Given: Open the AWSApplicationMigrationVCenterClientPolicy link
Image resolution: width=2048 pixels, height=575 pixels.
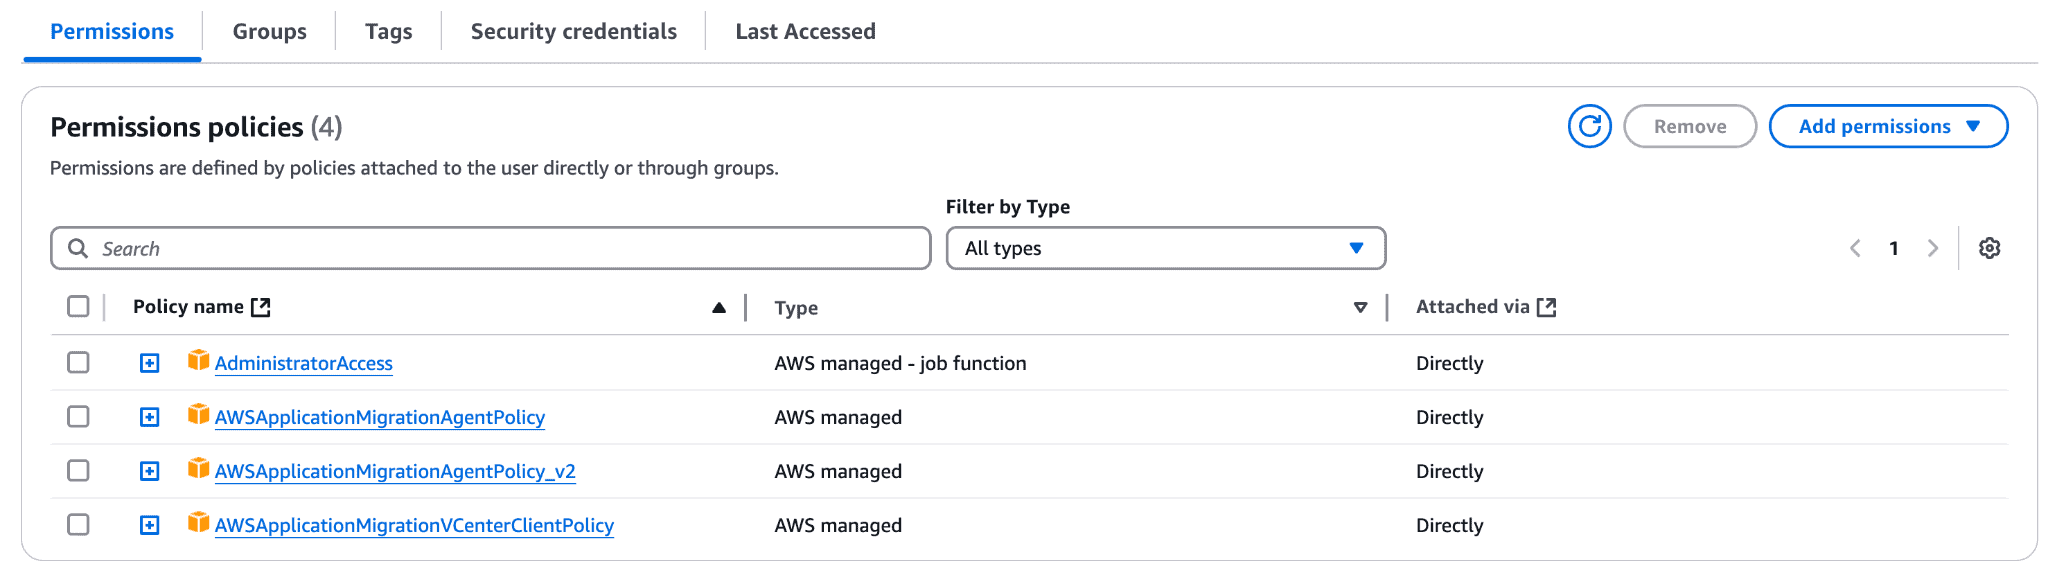Looking at the screenshot, I should pyautogui.click(x=414, y=525).
